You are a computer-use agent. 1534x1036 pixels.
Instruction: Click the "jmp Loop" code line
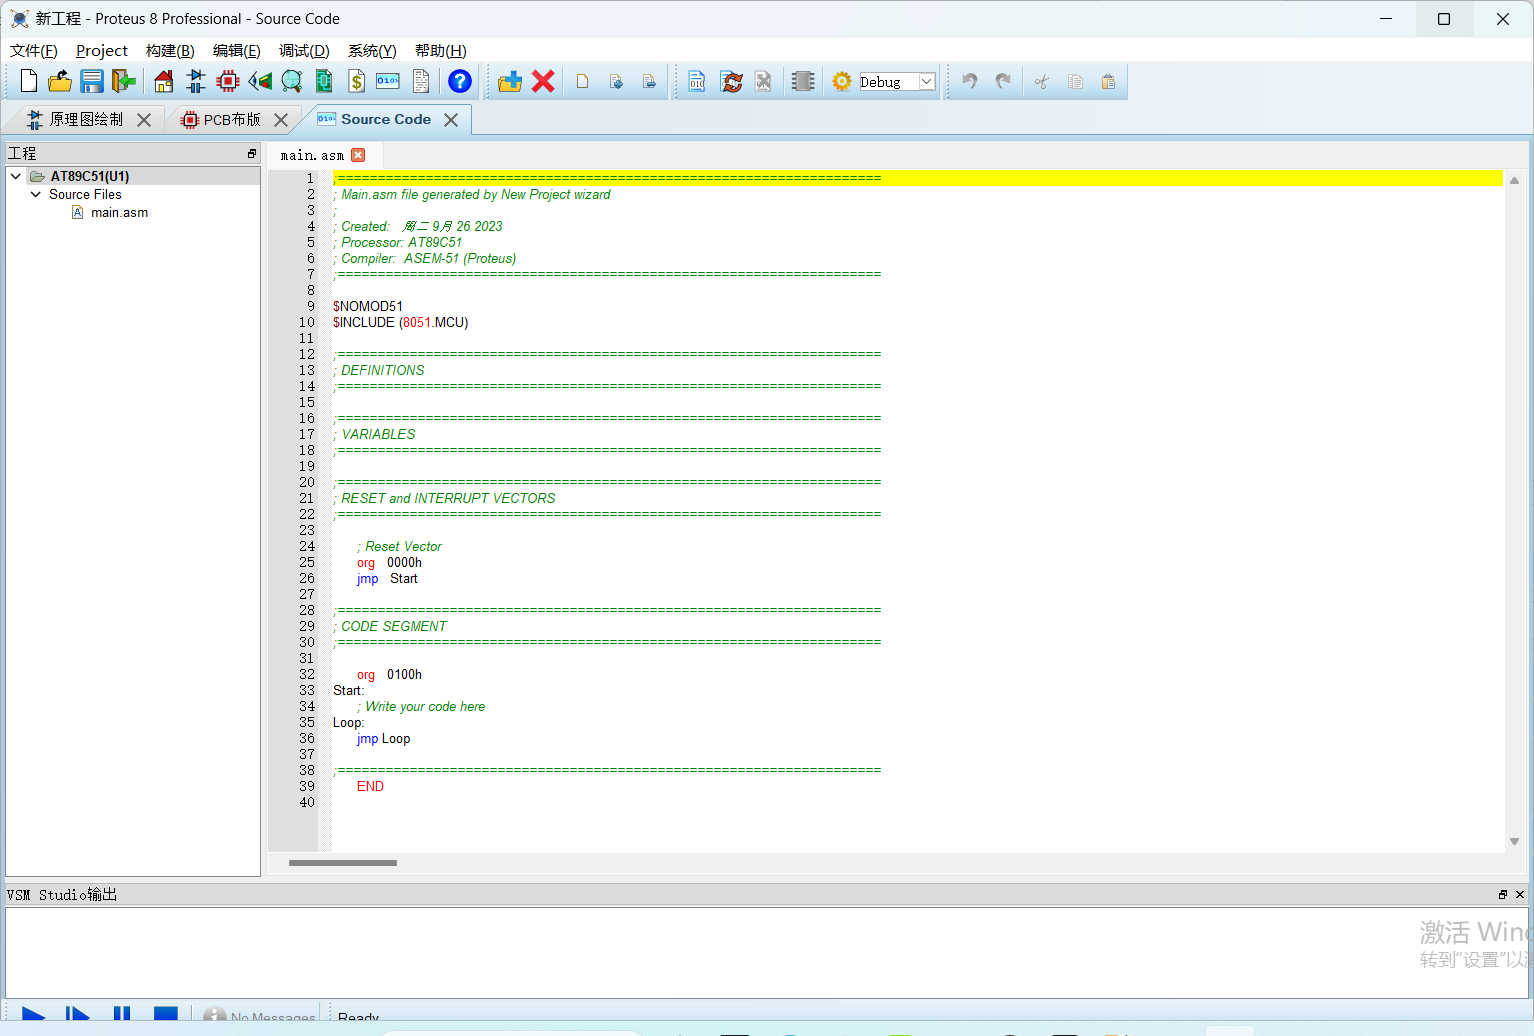[x=383, y=738]
